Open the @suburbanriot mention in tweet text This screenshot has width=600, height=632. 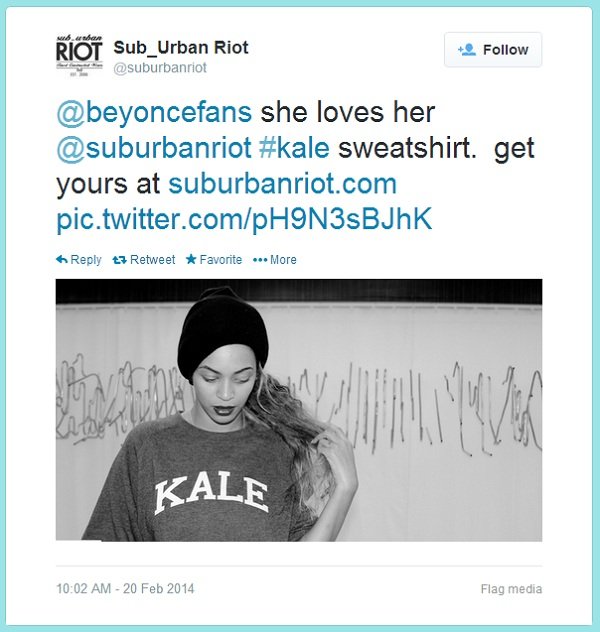pos(154,148)
